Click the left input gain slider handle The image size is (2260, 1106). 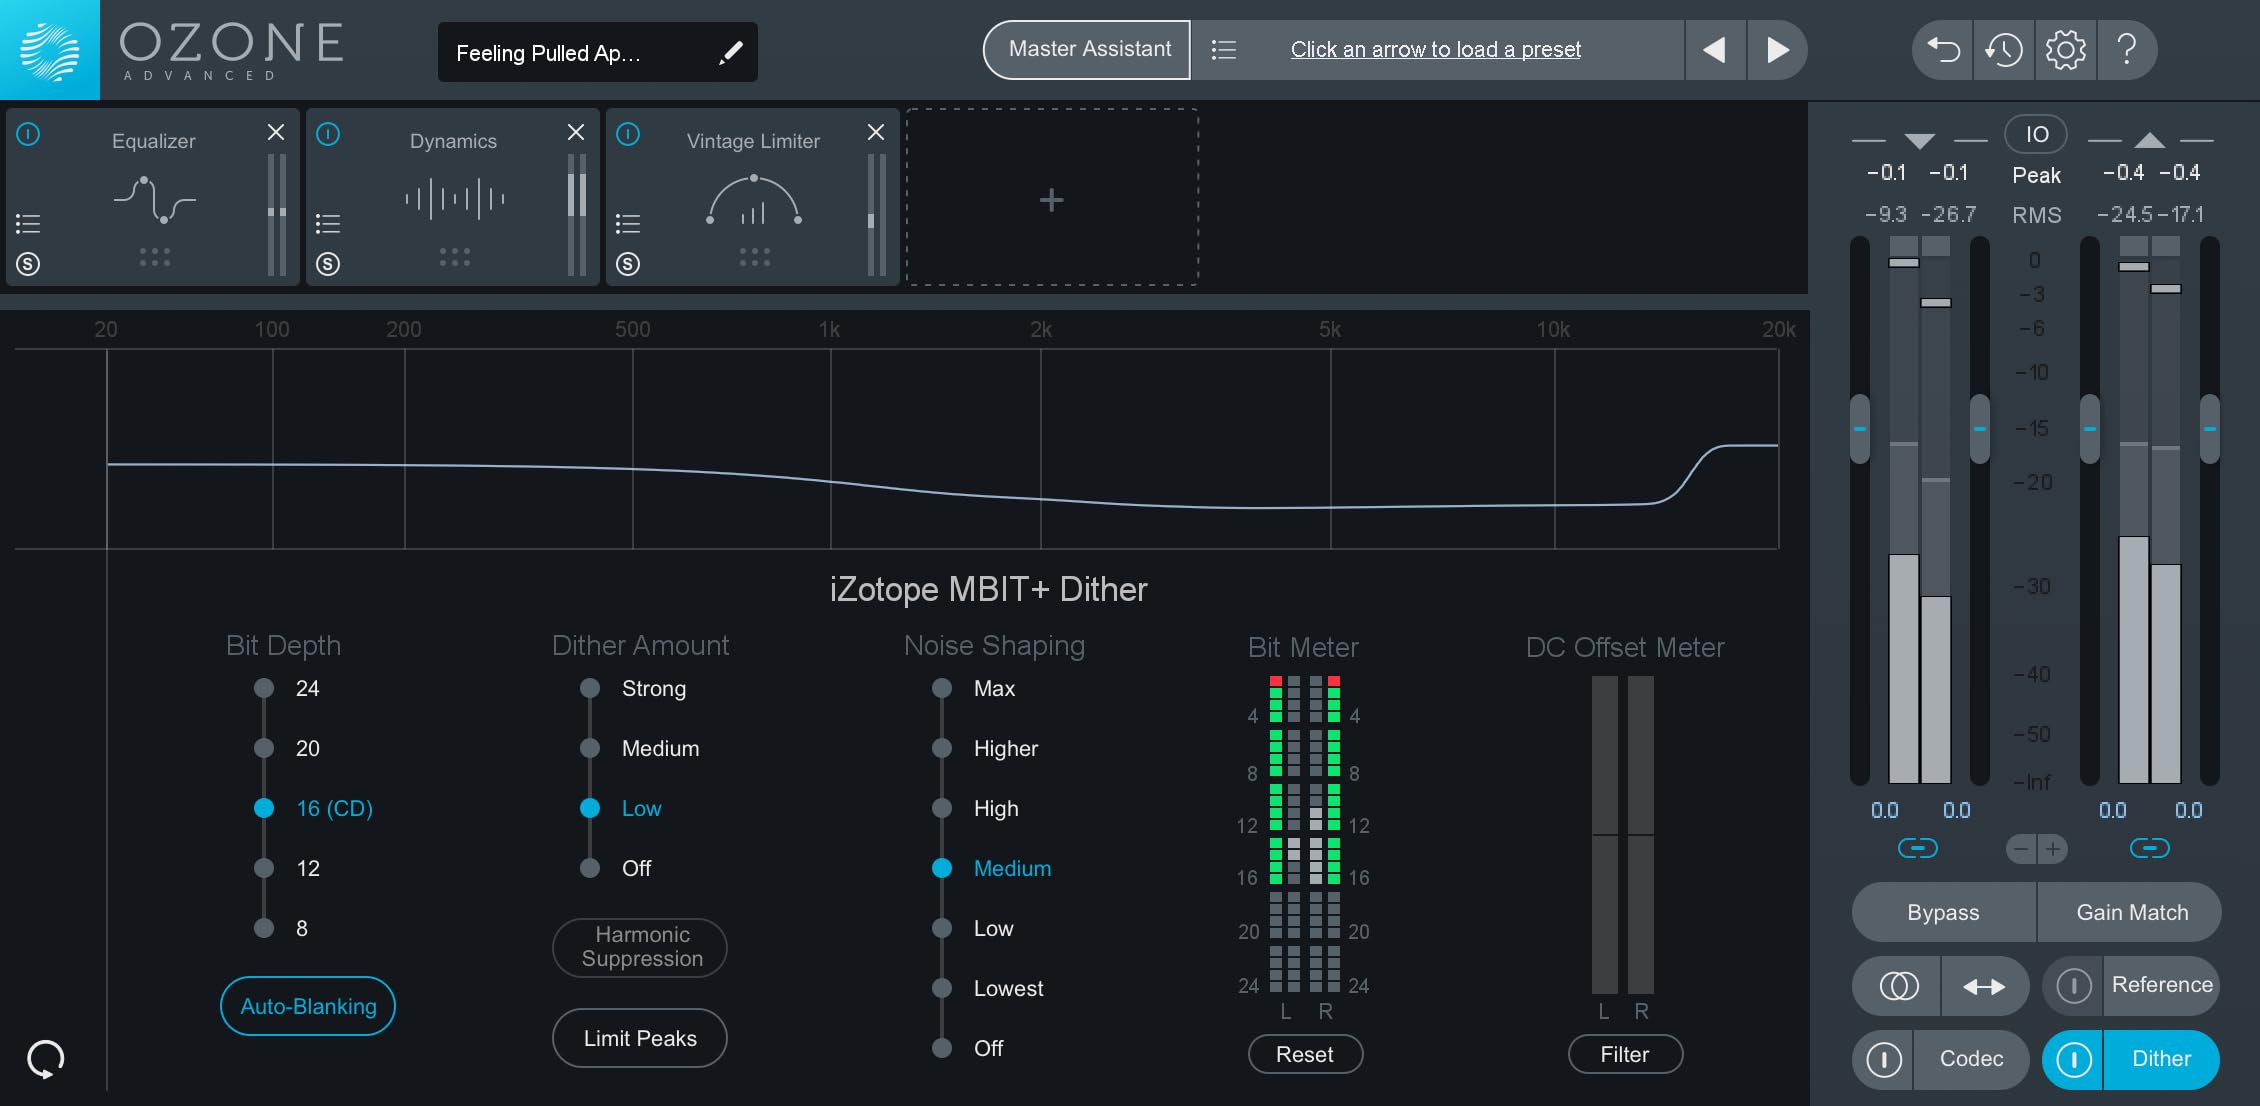tap(1860, 429)
